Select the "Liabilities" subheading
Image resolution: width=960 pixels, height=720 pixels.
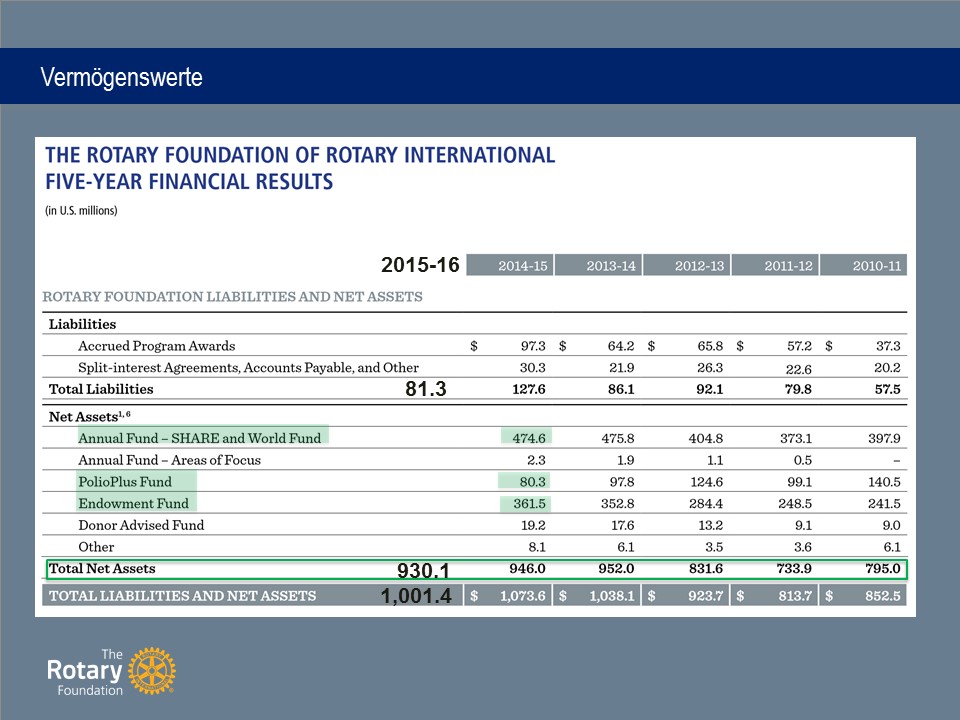point(83,324)
